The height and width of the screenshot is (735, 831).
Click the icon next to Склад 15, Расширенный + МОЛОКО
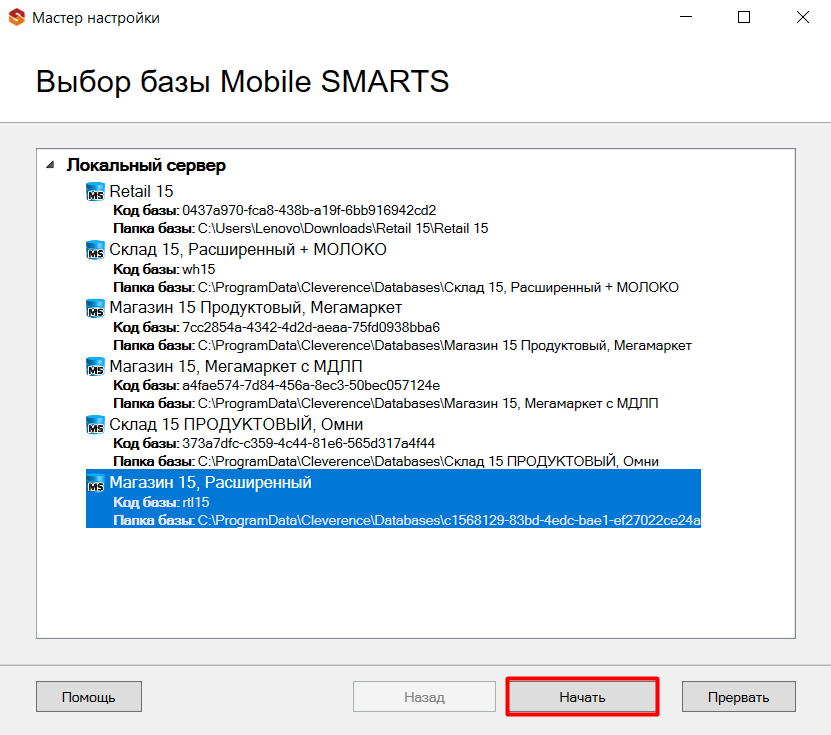95,250
